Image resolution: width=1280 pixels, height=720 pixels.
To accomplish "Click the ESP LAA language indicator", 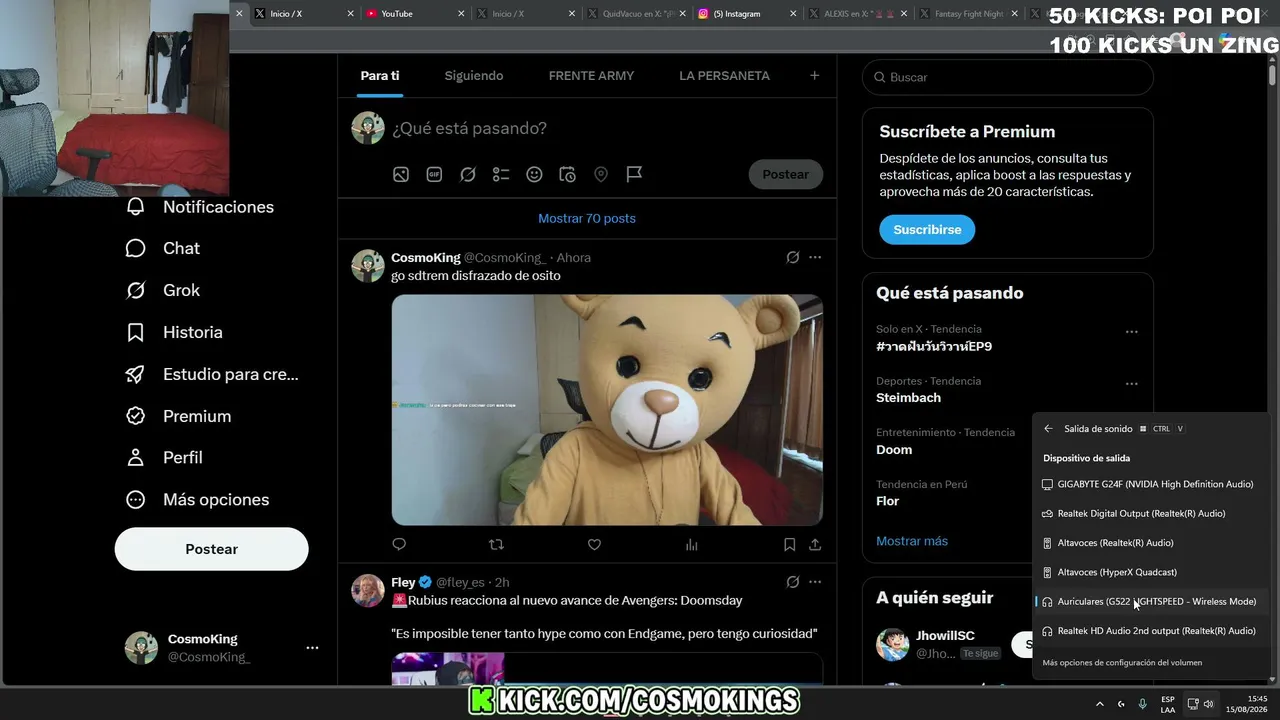I will 1168,704.
